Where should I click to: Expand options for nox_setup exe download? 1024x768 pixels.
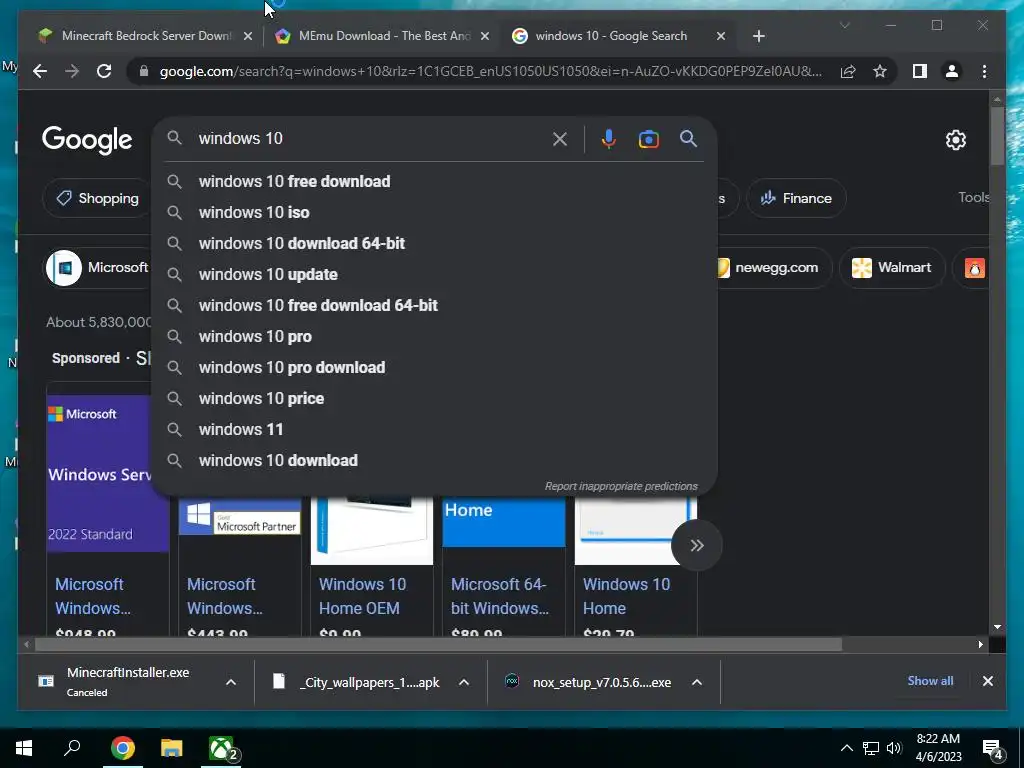[x=697, y=682]
